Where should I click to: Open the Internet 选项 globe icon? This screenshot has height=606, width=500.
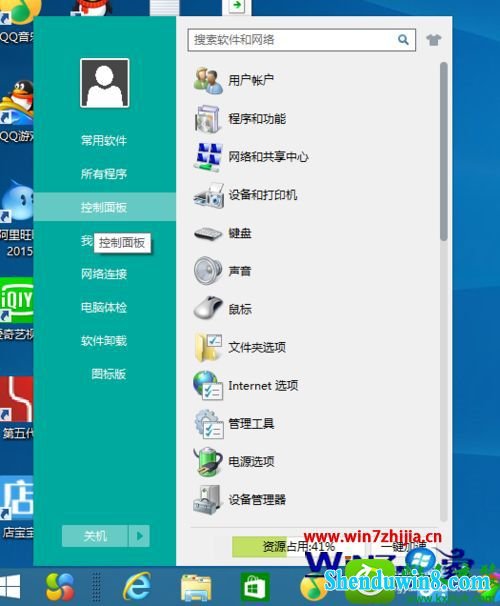(x=208, y=385)
